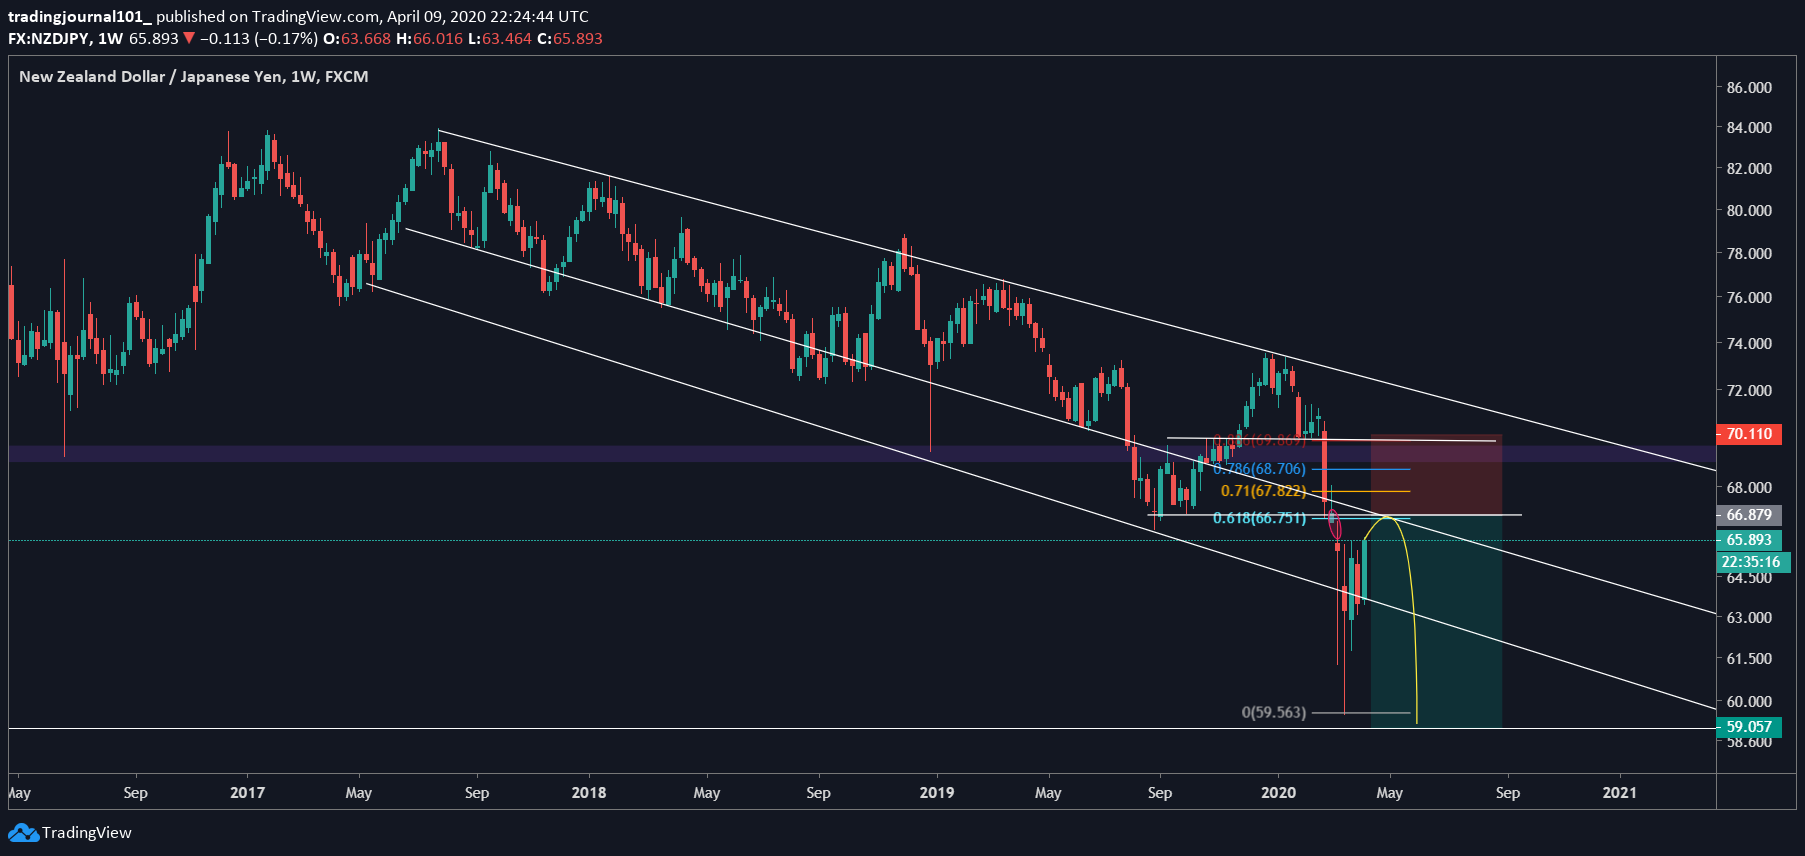
Task: Click the 0.786(68.706) Fibonacci level label
Action: (x=1260, y=469)
